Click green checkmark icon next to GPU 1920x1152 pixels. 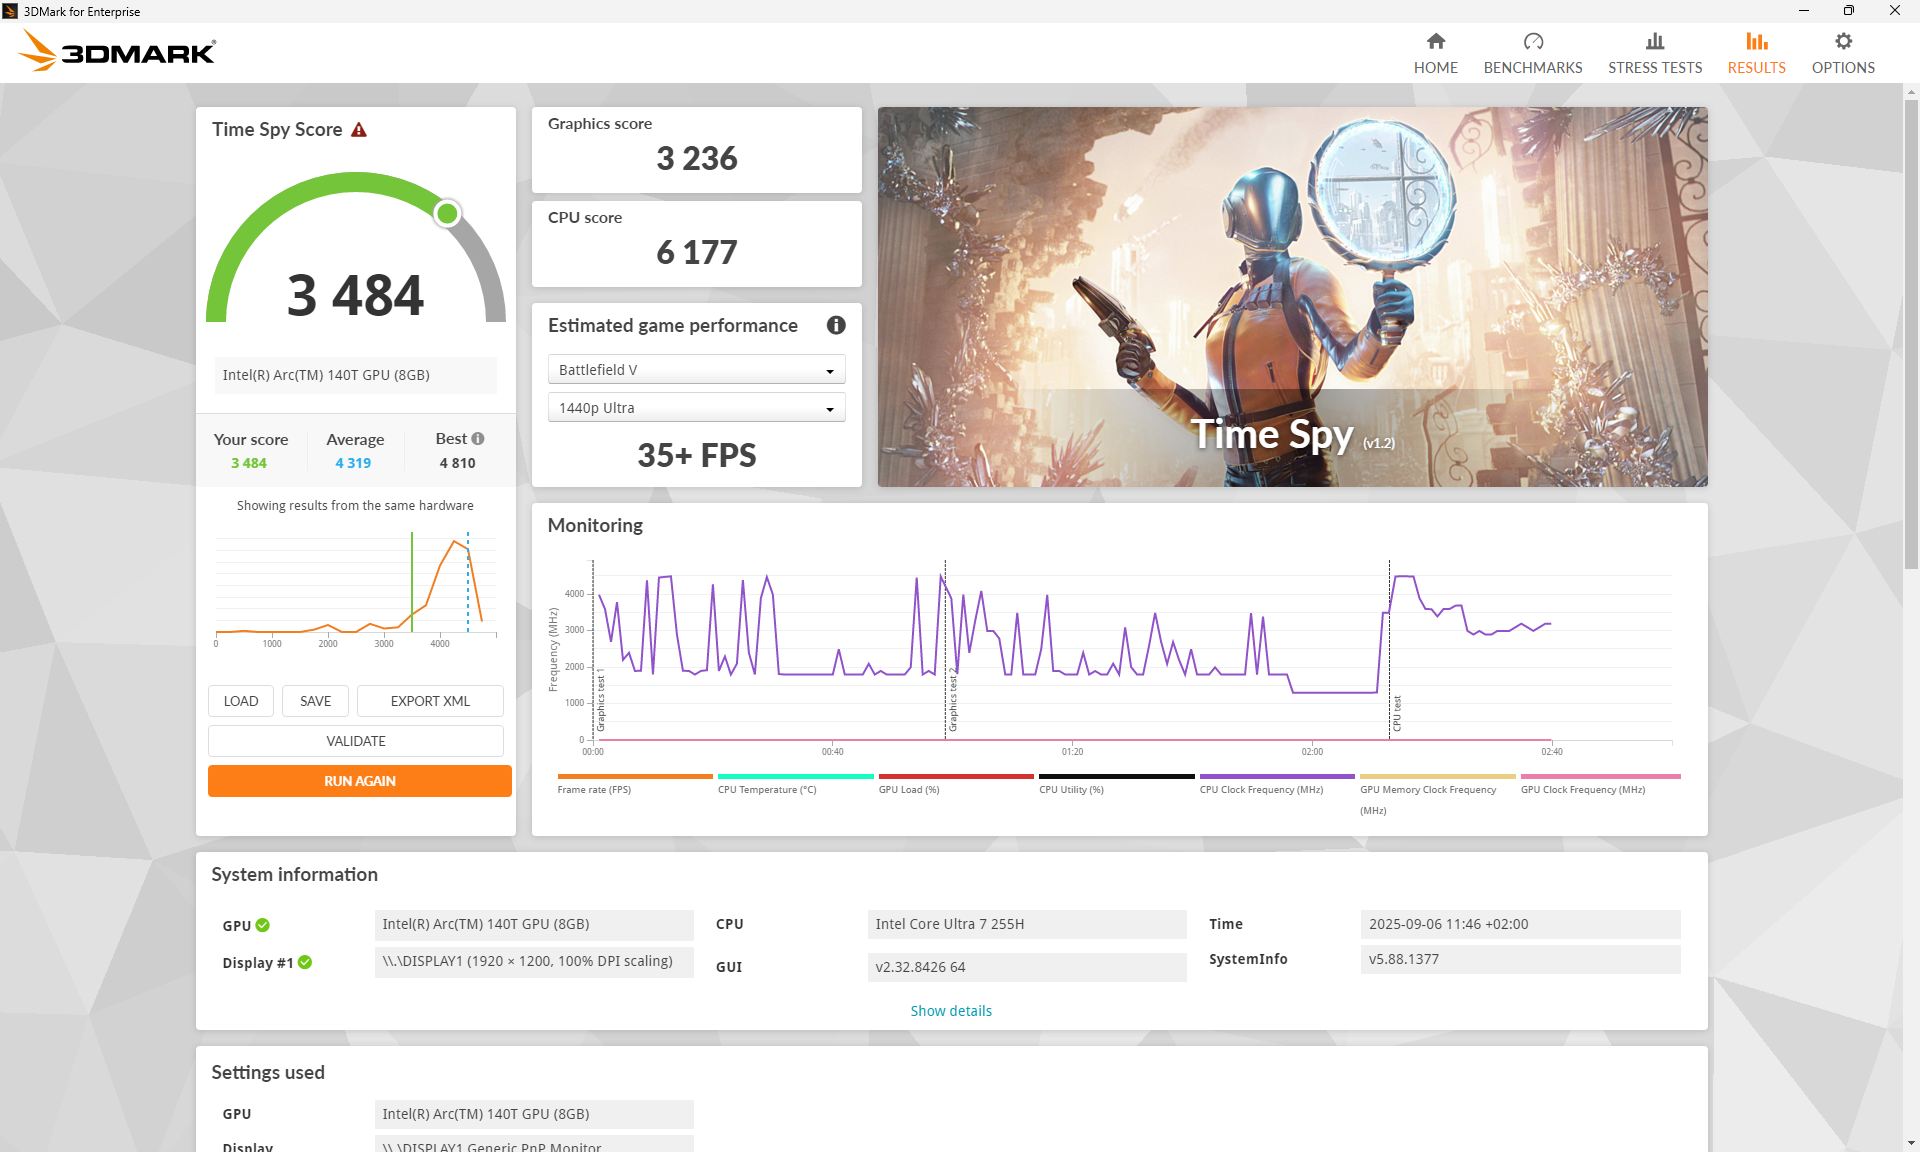263,925
